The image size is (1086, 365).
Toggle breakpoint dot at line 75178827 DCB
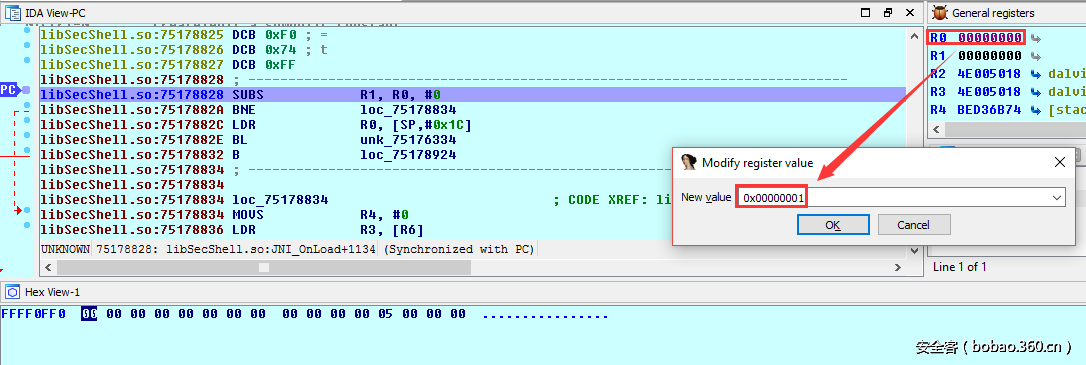pyautogui.click(x=27, y=61)
